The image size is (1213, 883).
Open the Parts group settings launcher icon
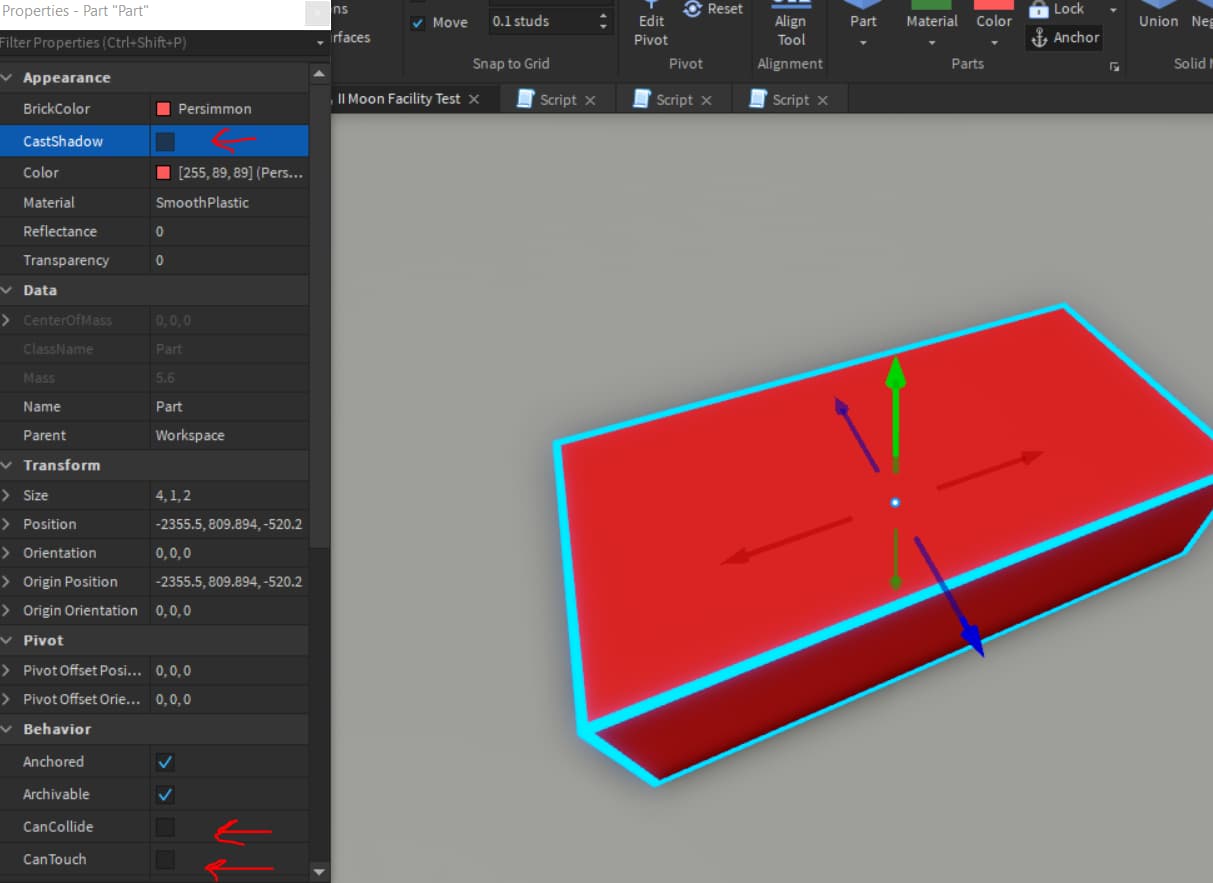[x=1114, y=67]
